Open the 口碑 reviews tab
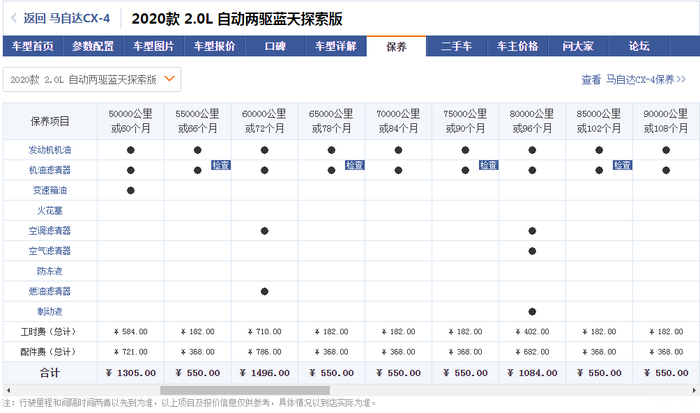The width and height of the screenshot is (700, 413). click(x=275, y=46)
